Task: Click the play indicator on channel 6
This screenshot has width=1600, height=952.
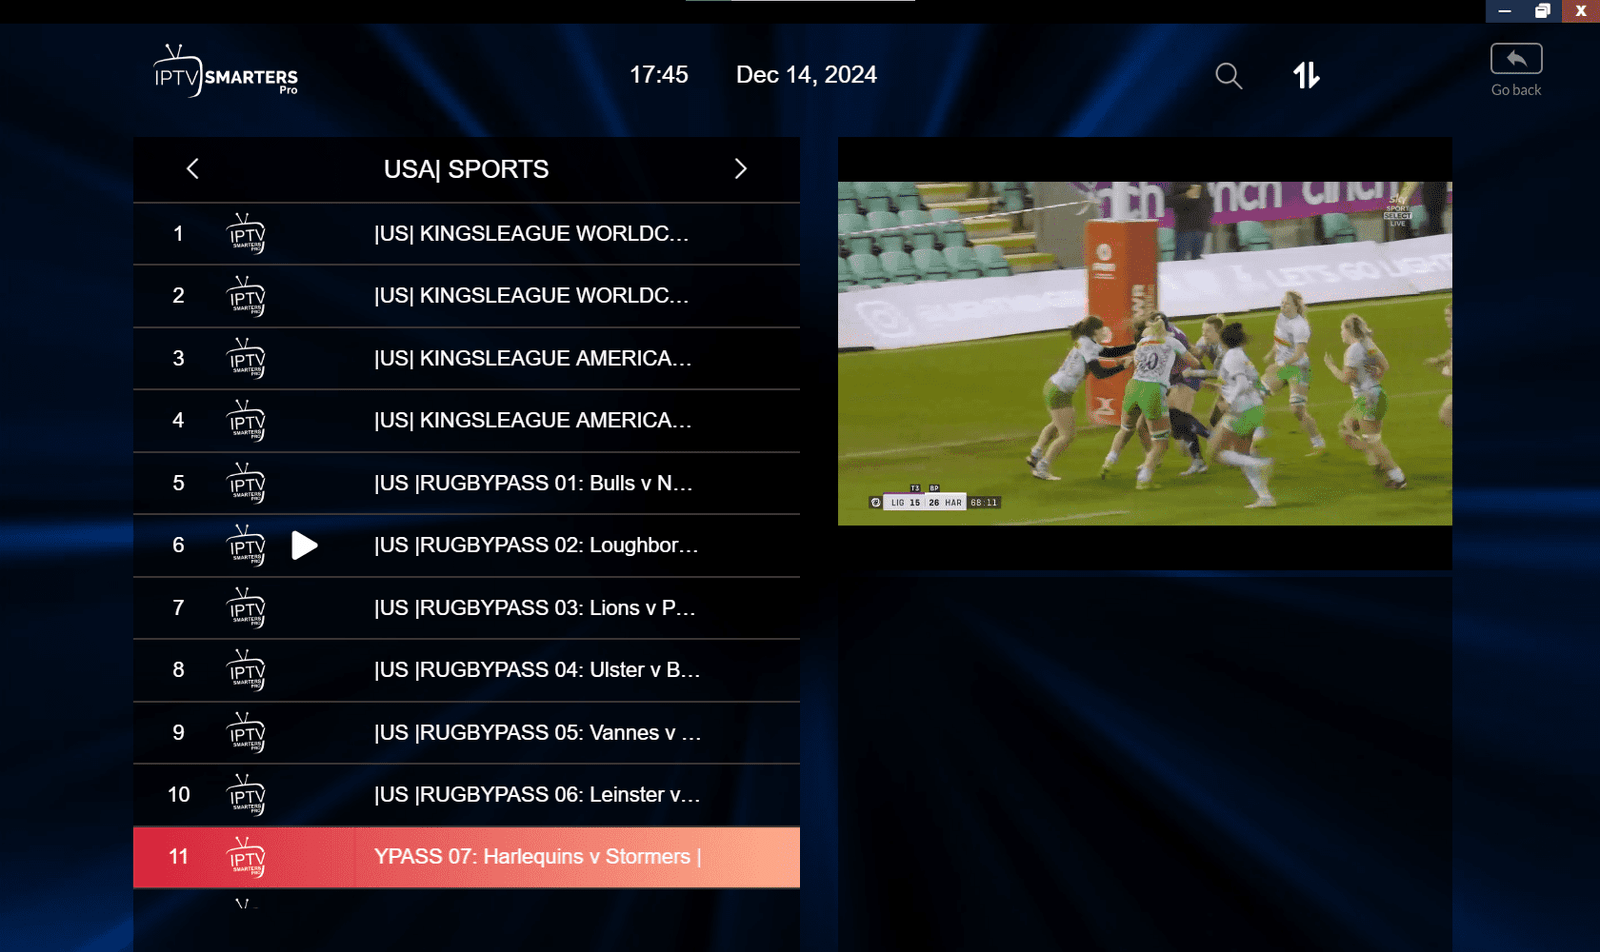Action: [x=304, y=545]
